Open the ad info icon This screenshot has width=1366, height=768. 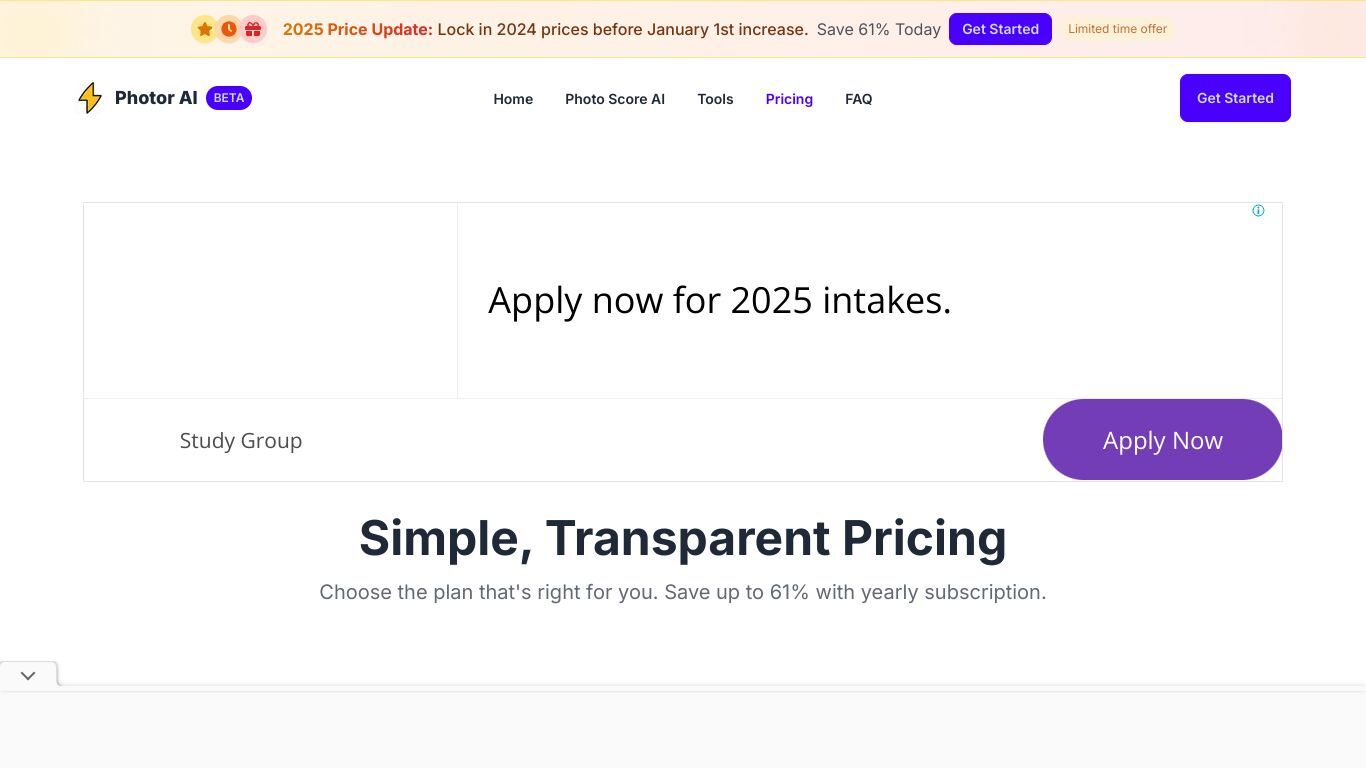[x=1258, y=211]
